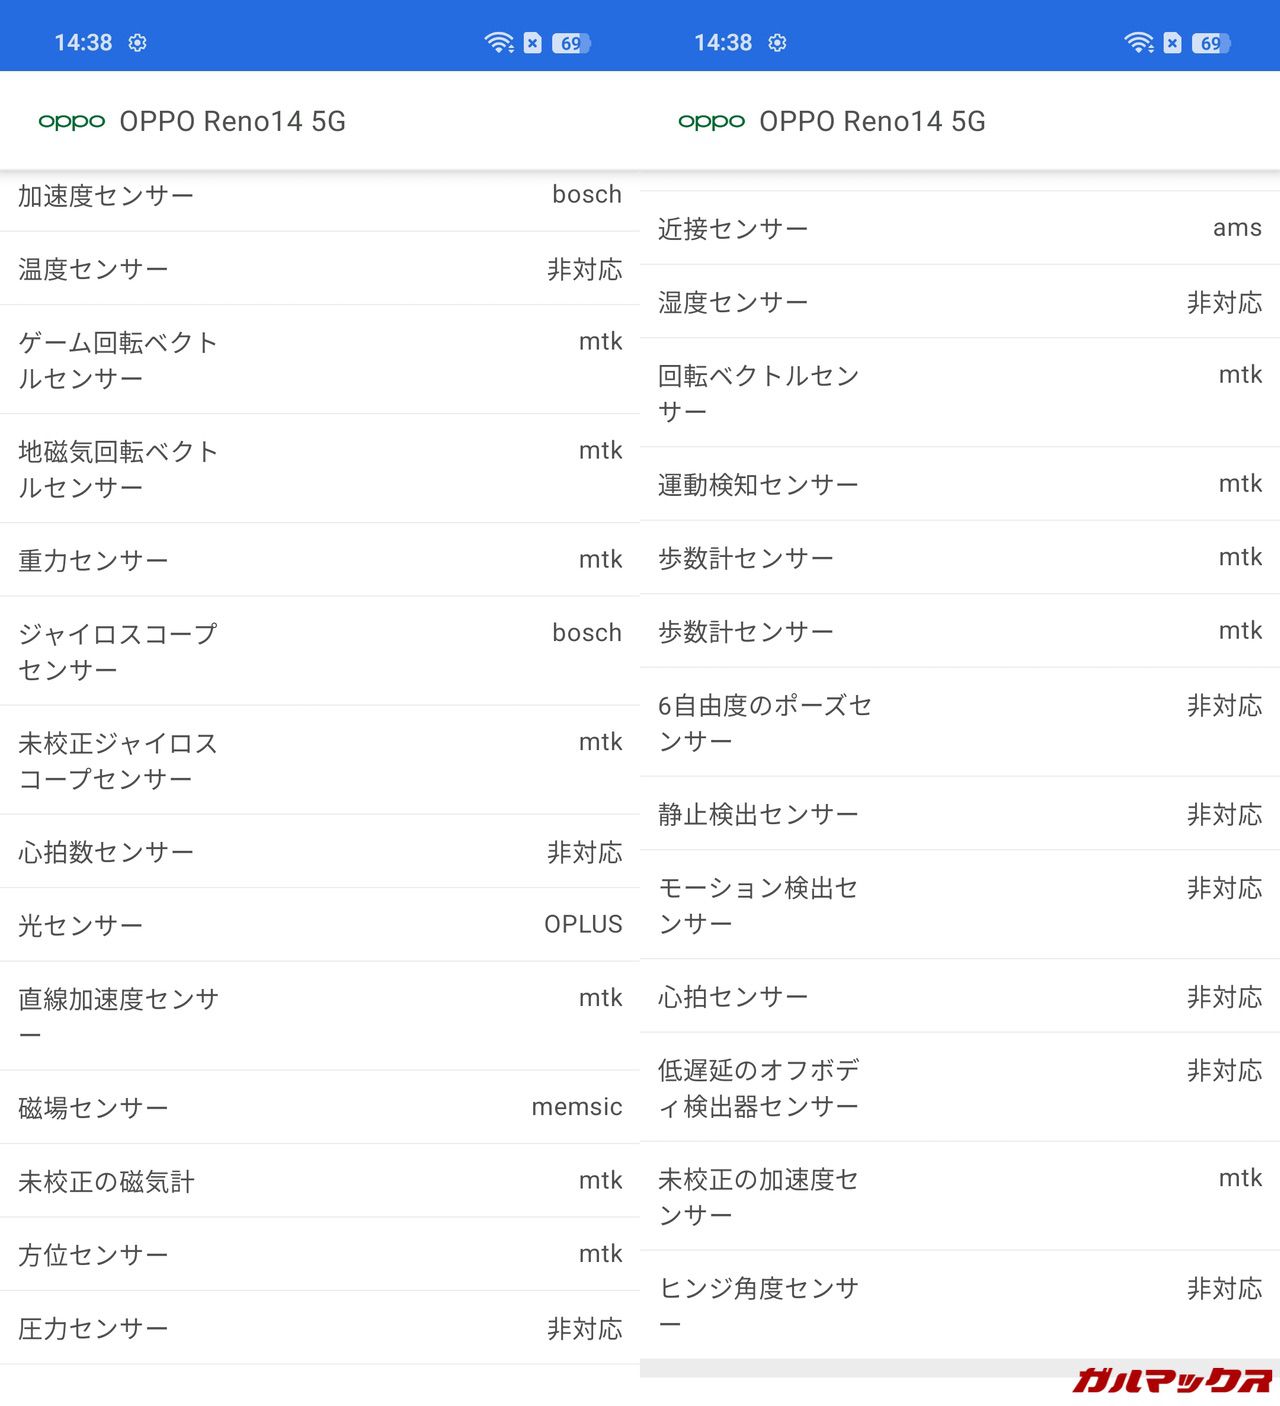Click the OPPO logo in the right screenshot header

tap(711, 122)
